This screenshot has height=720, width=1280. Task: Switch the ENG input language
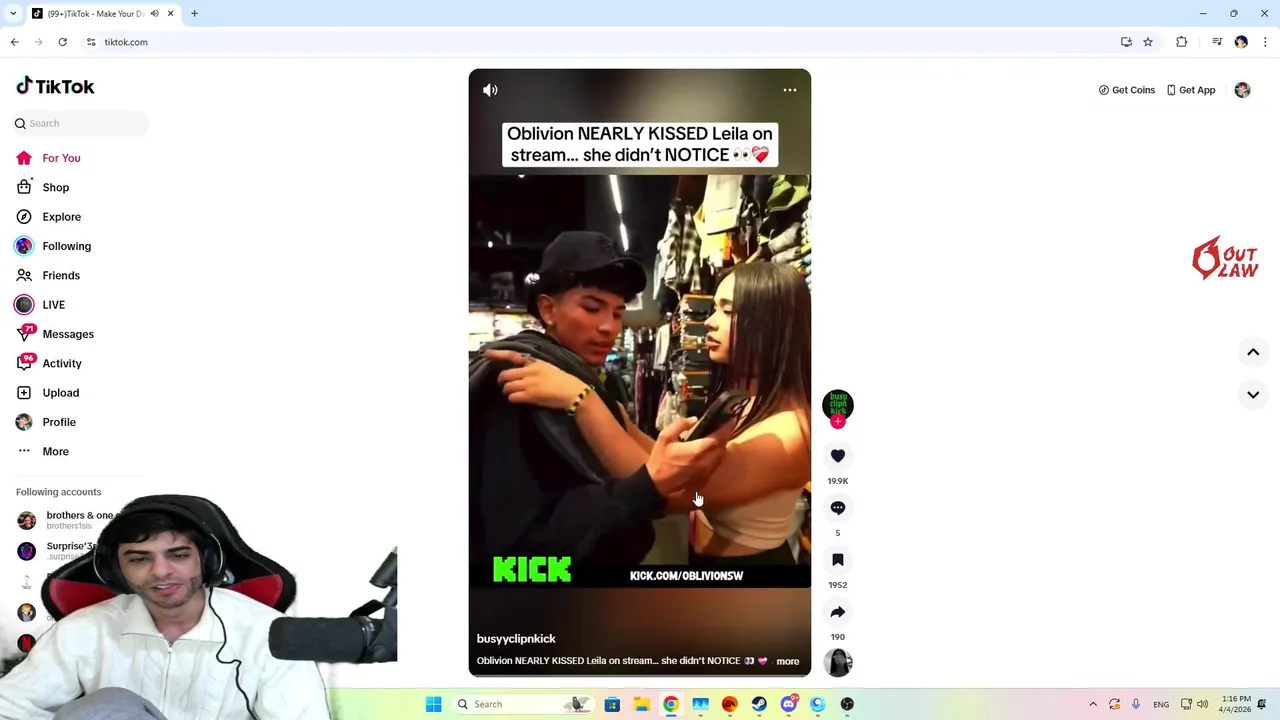1161,704
